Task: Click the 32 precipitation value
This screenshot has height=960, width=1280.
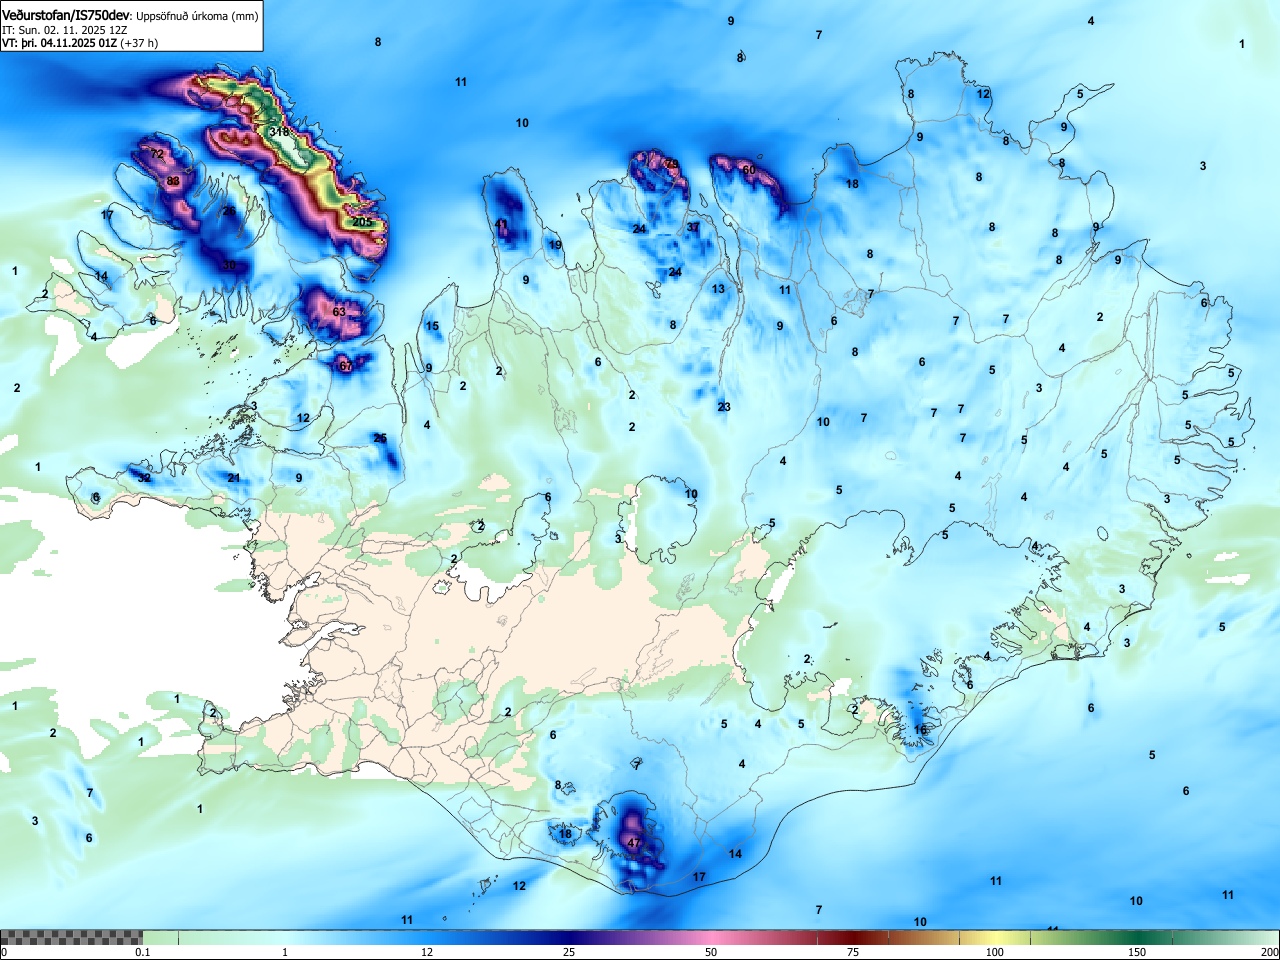Action: coord(144,478)
